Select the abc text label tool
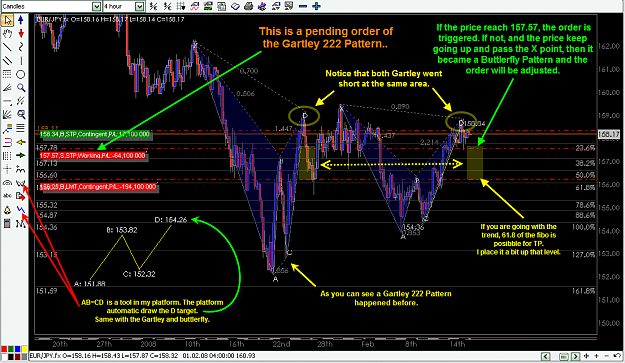 (x=7, y=196)
